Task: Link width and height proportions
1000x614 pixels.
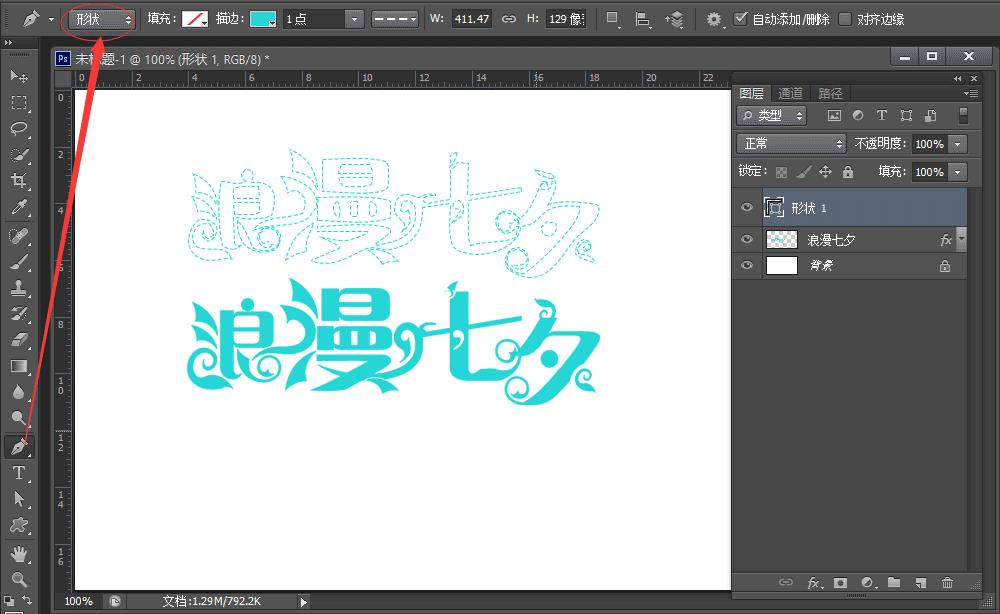Action: (508, 18)
